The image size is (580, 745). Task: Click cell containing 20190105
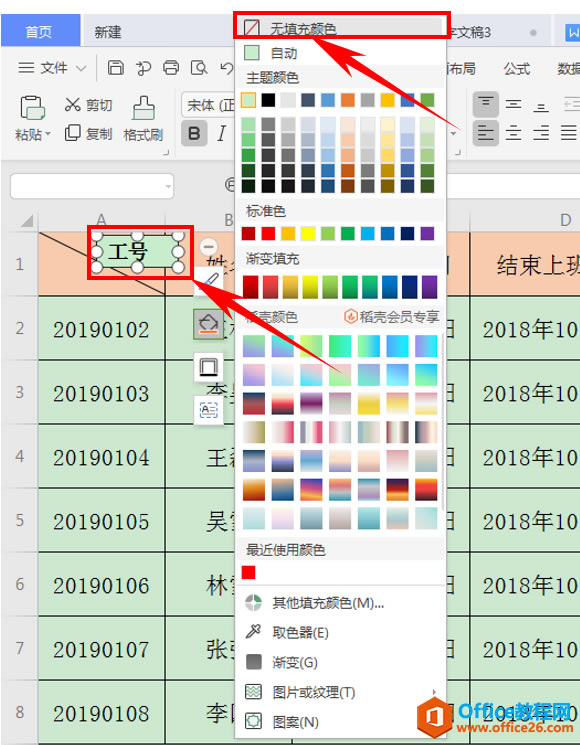pyautogui.click(x=101, y=521)
